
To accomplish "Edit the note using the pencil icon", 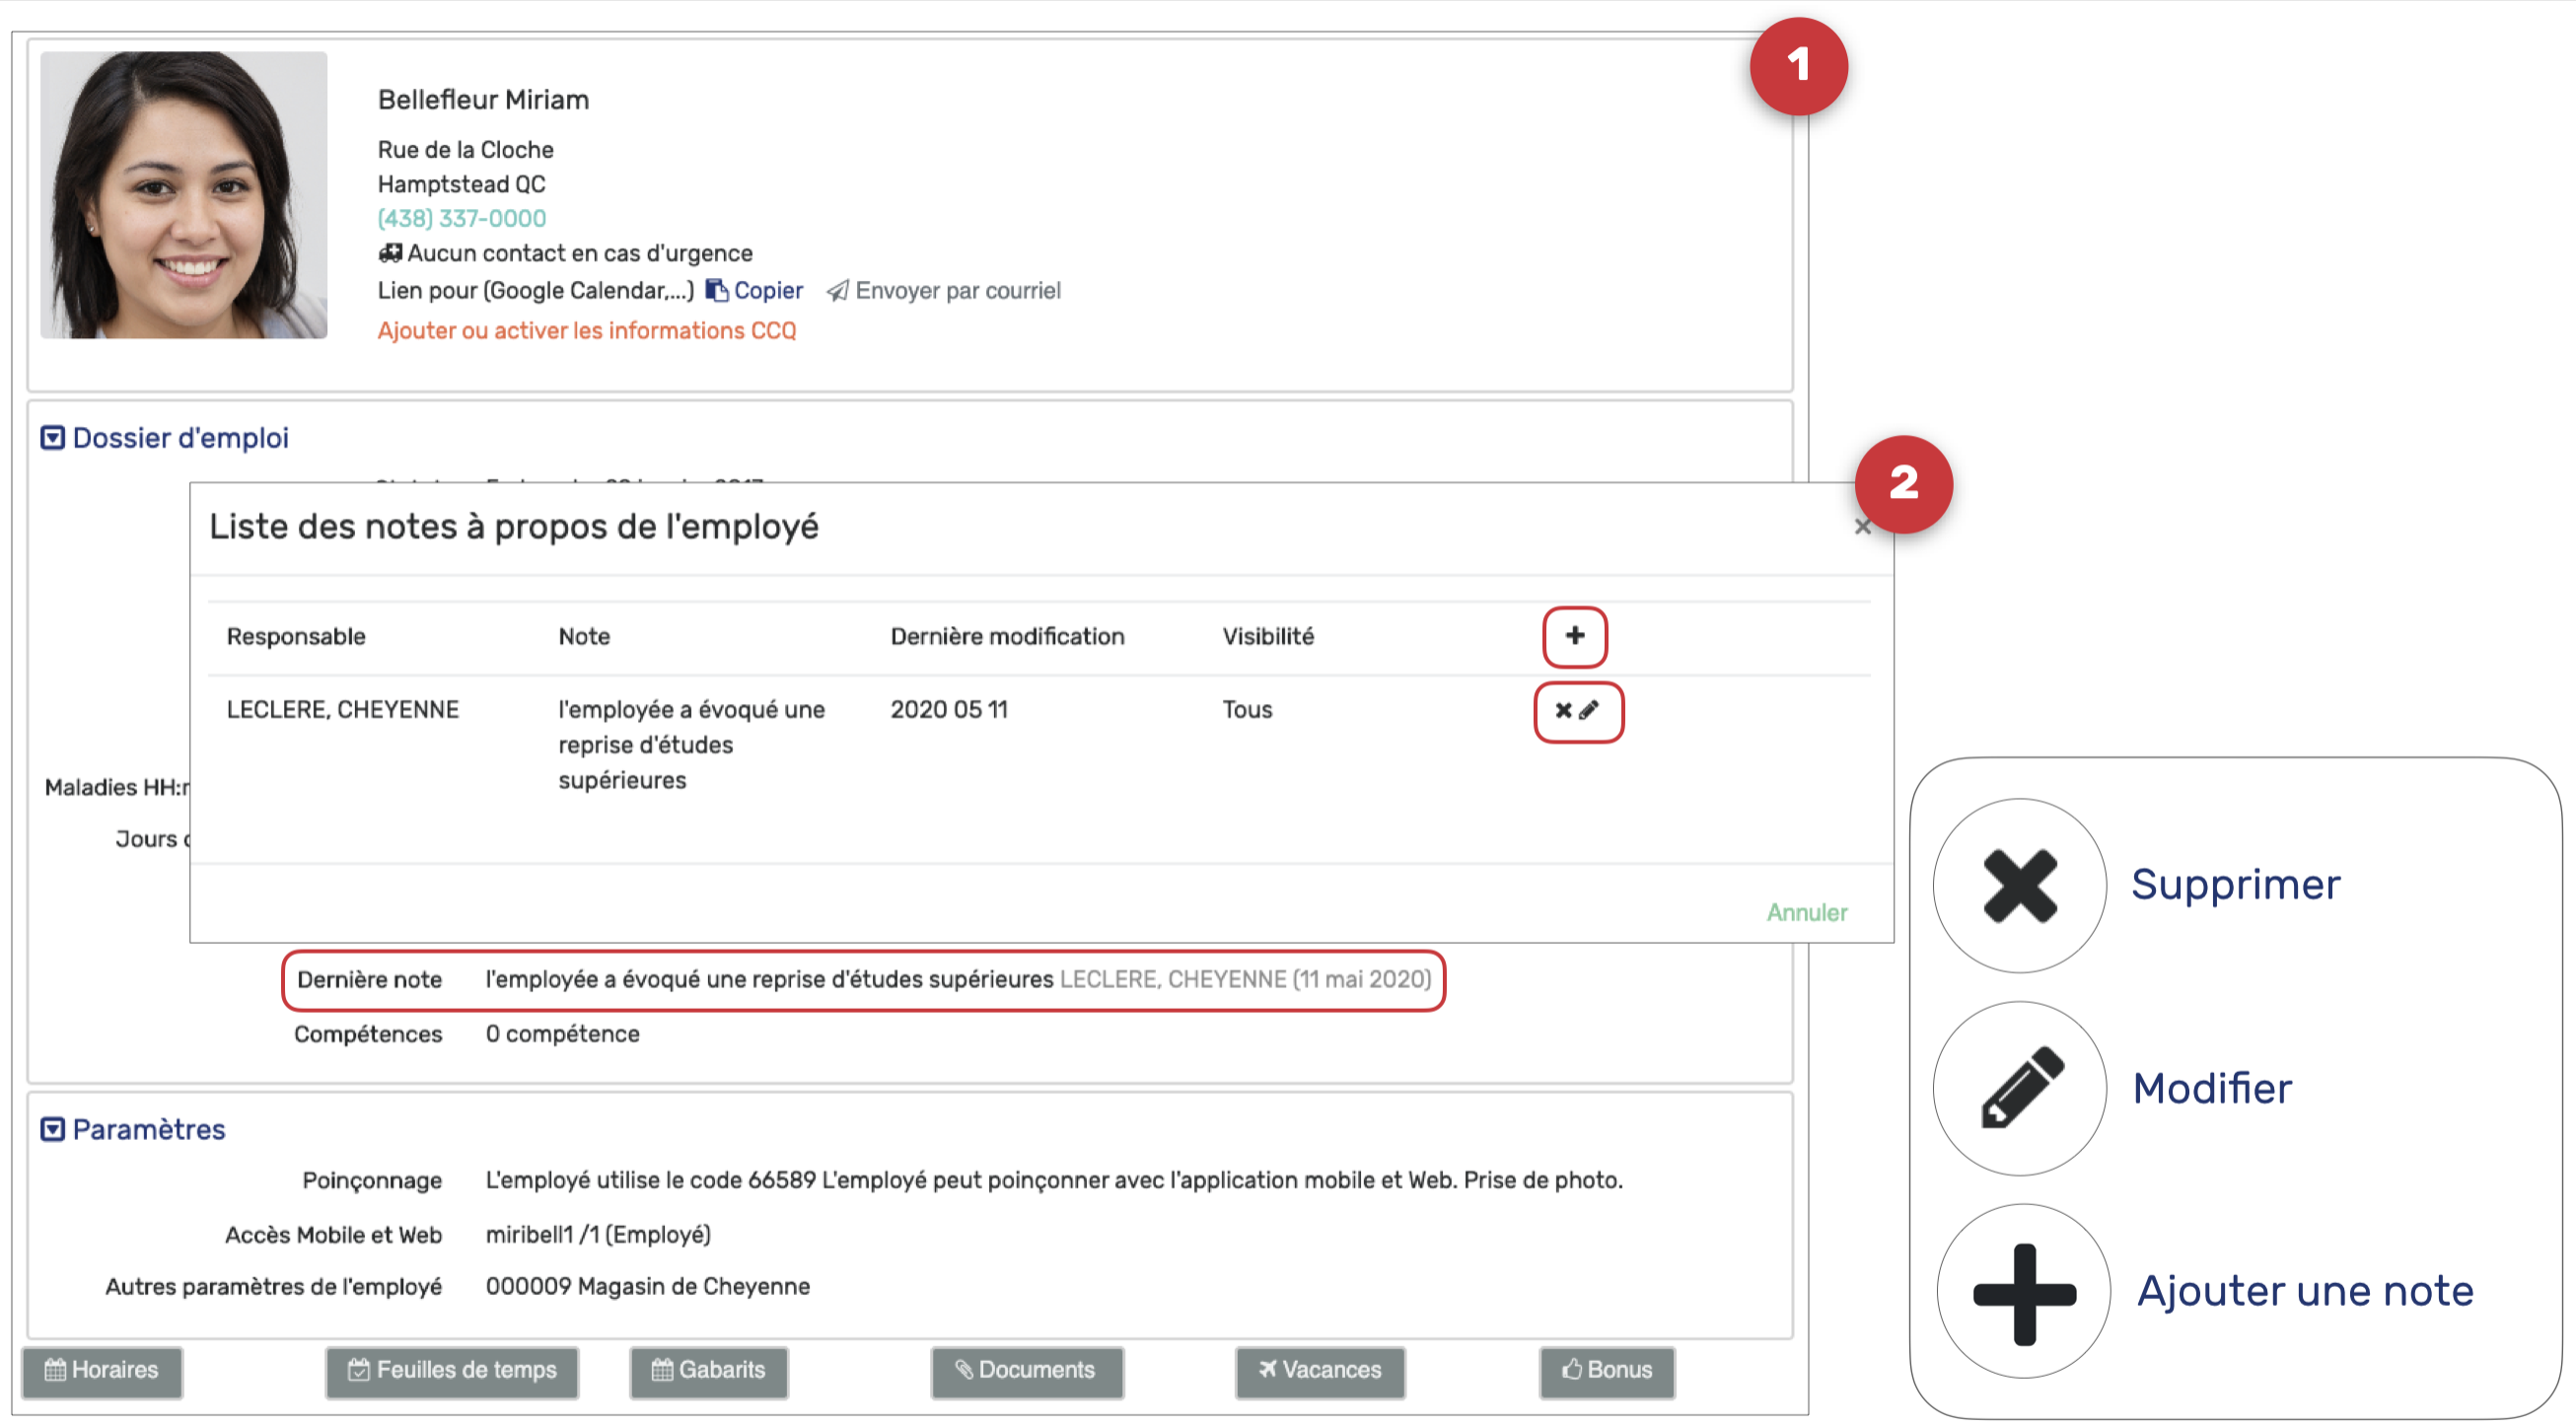I will tap(1589, 710).
